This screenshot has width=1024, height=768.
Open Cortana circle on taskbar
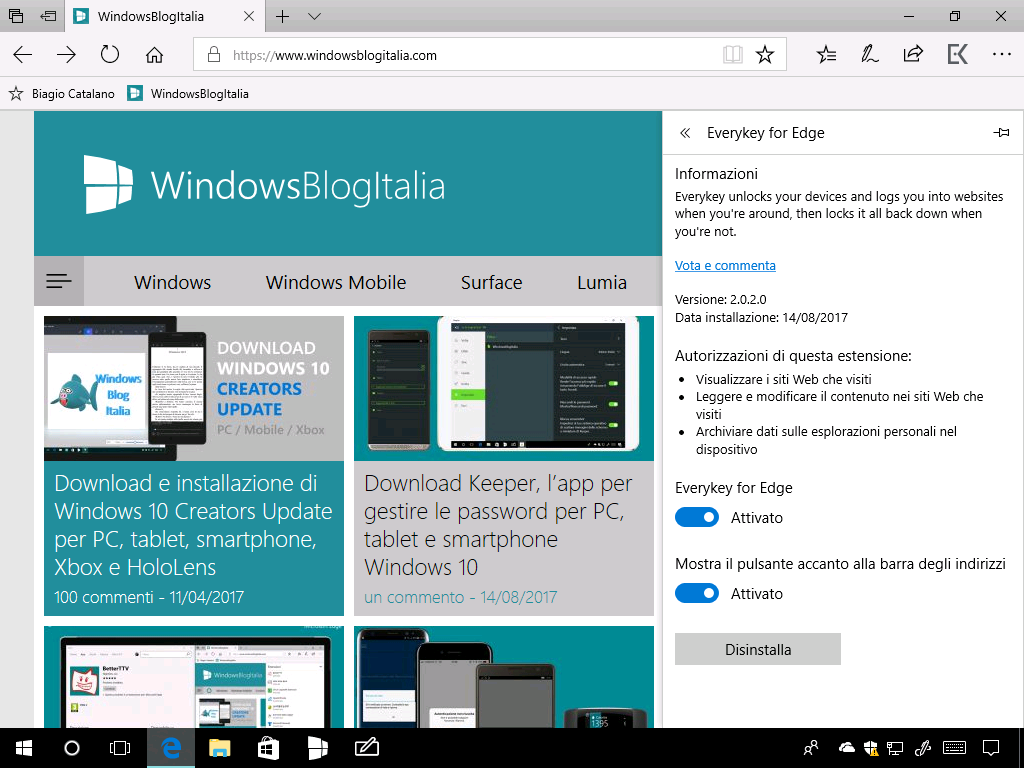72,748
